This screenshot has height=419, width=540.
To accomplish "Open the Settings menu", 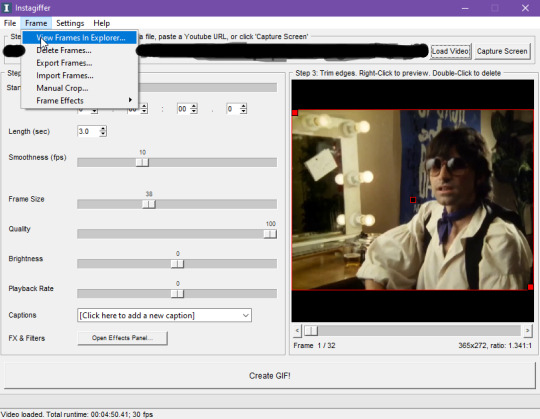I will (70, 23).
